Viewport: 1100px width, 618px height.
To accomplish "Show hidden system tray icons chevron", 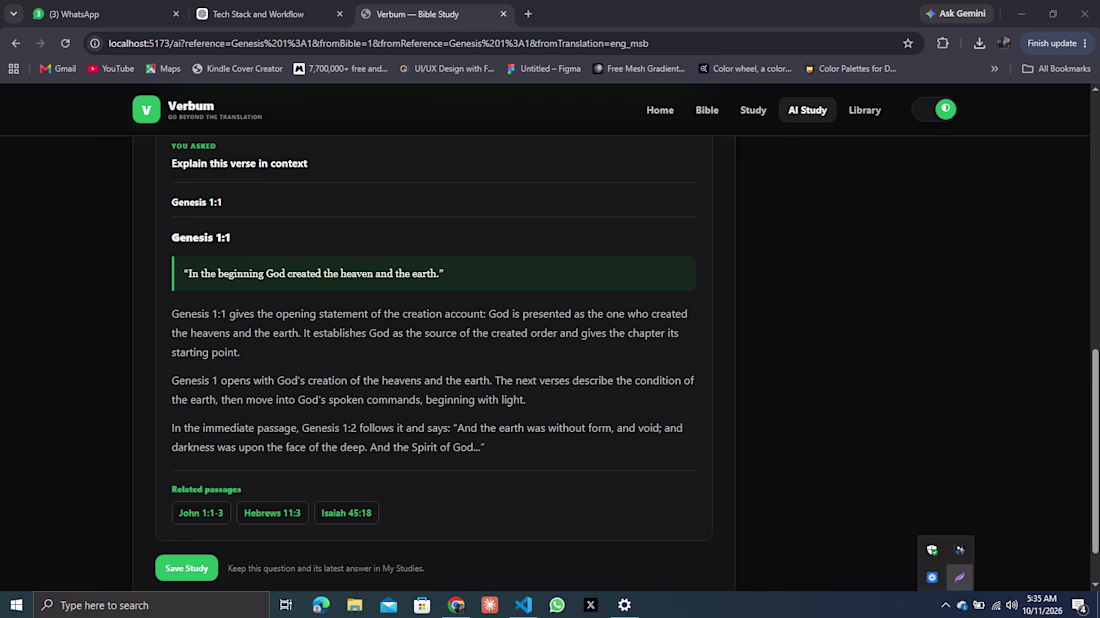I will pos(945,605).
